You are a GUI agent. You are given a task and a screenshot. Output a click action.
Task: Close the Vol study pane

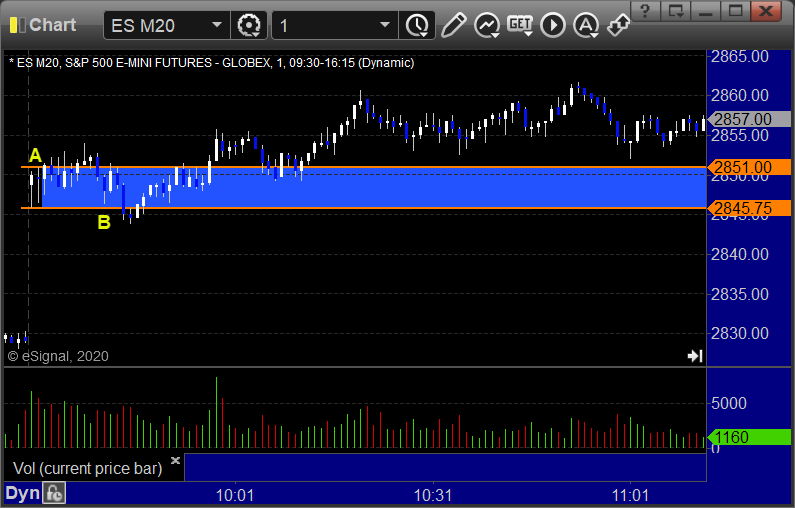point(175,460)
